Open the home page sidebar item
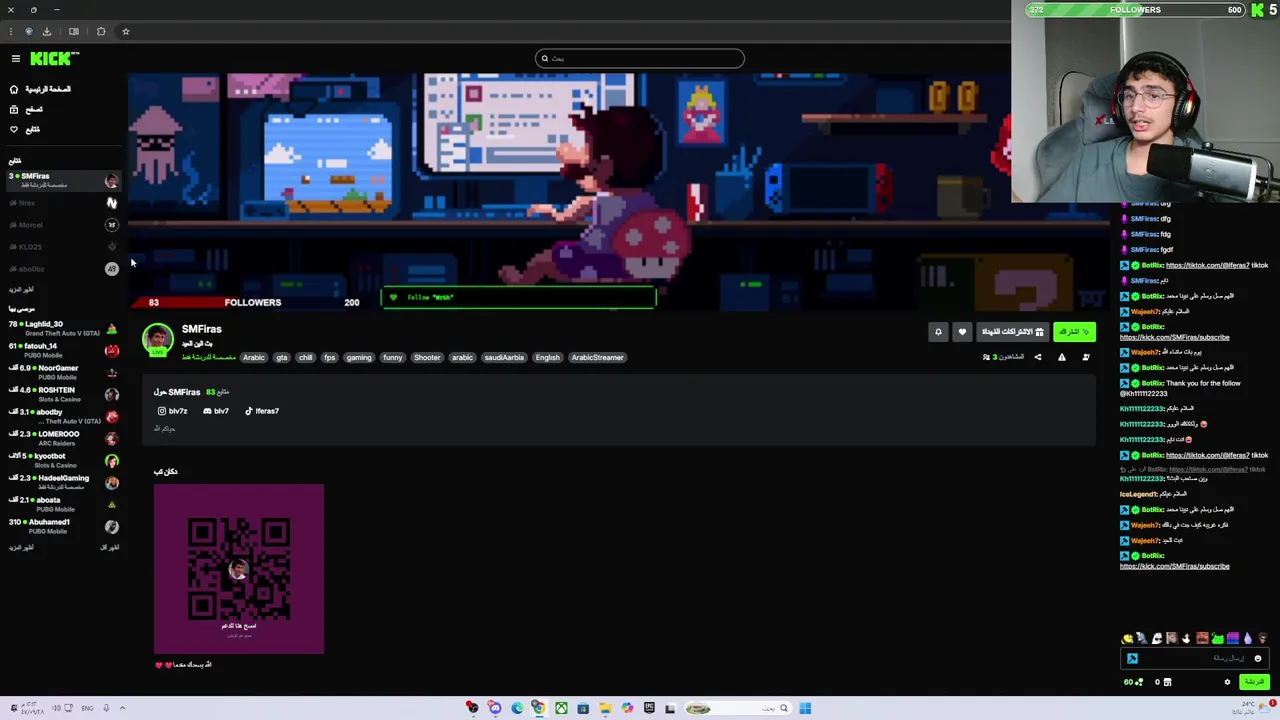The height and width of the screenshot is (720, 1280). (x=41, y=89)
